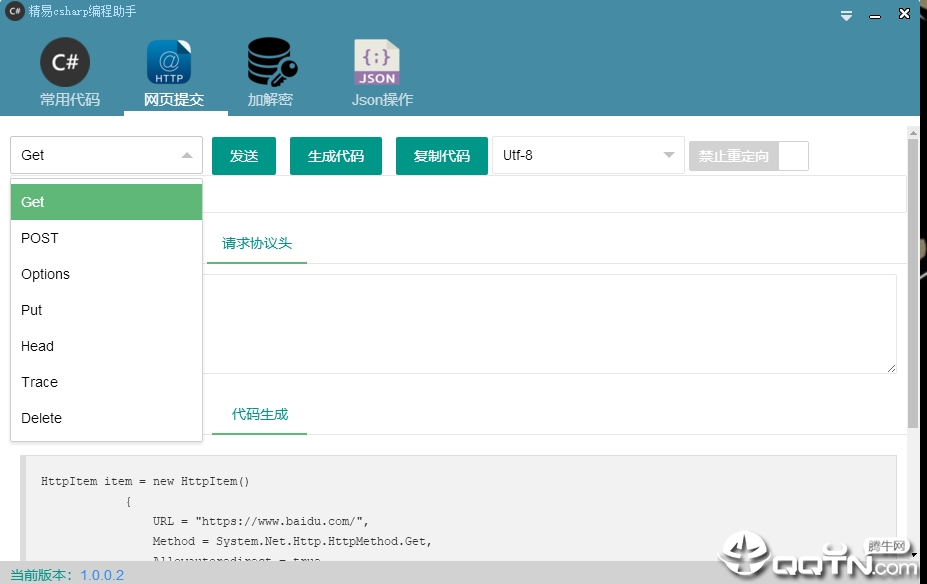Click scrollbar up arrow
Screen dimensions: 927x584
point(913,133)
